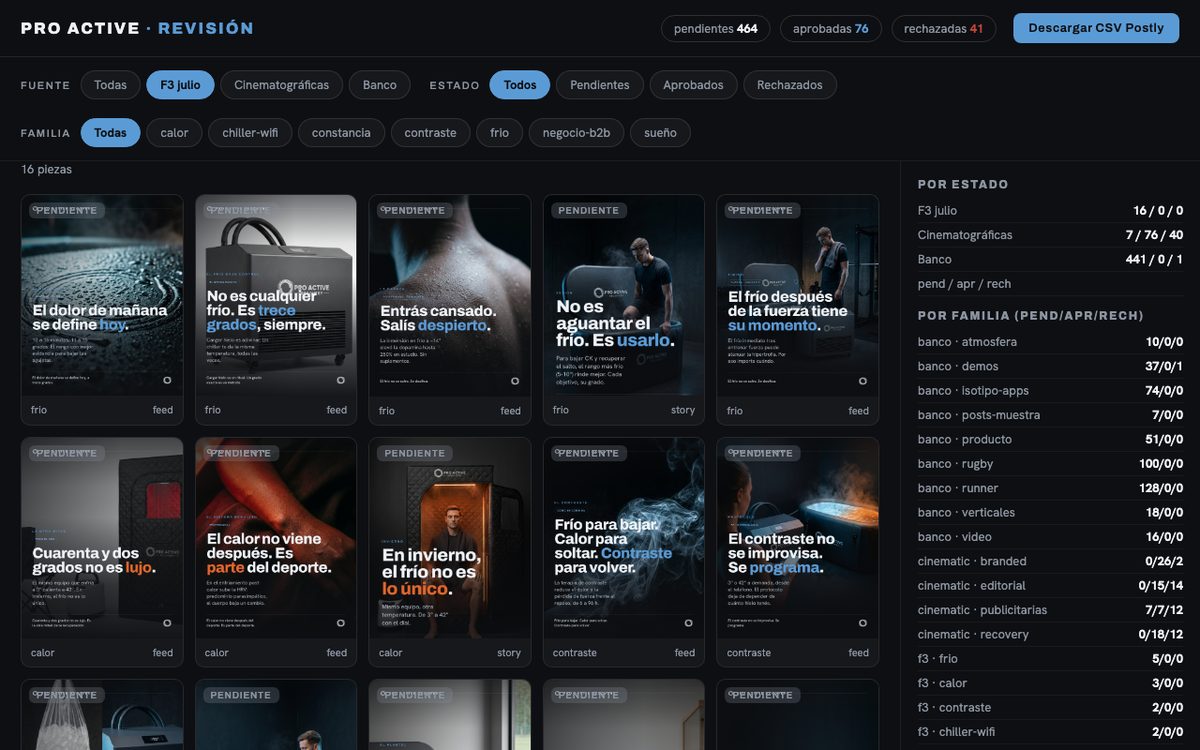
Task: Click the PRO ACTIVE · REVISIÓN title
Action: point(138,28)
